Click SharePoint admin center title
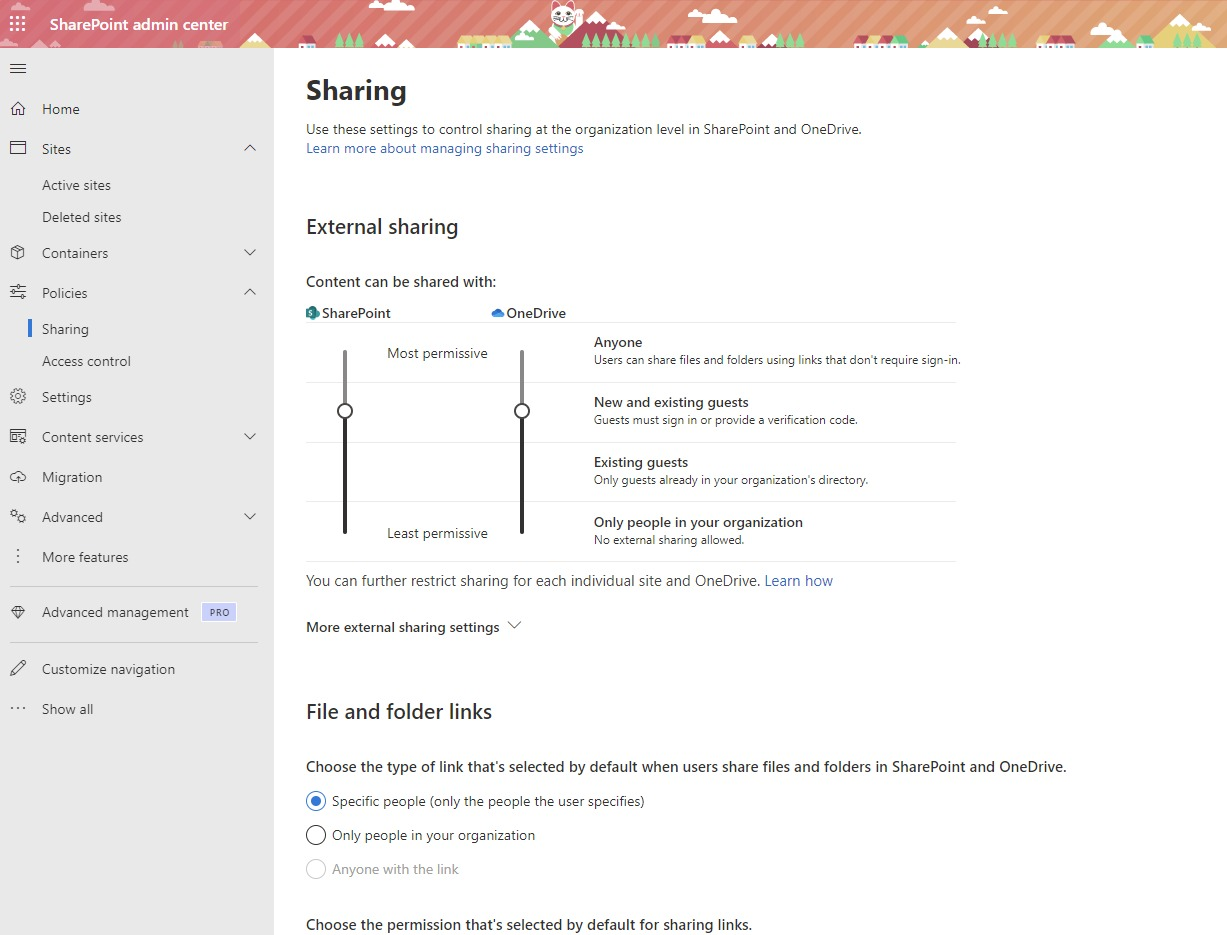Screen dimensions: 1227x935 click(x=139, y=24)
